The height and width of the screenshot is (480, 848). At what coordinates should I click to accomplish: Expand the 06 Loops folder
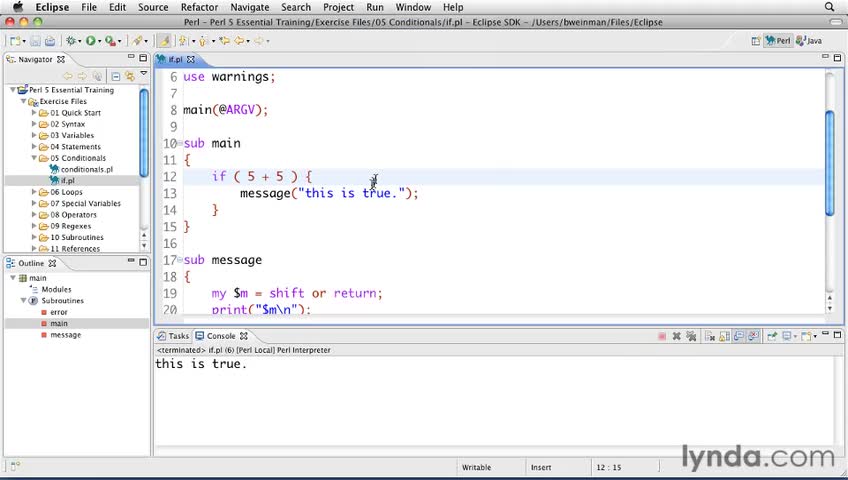34,192
